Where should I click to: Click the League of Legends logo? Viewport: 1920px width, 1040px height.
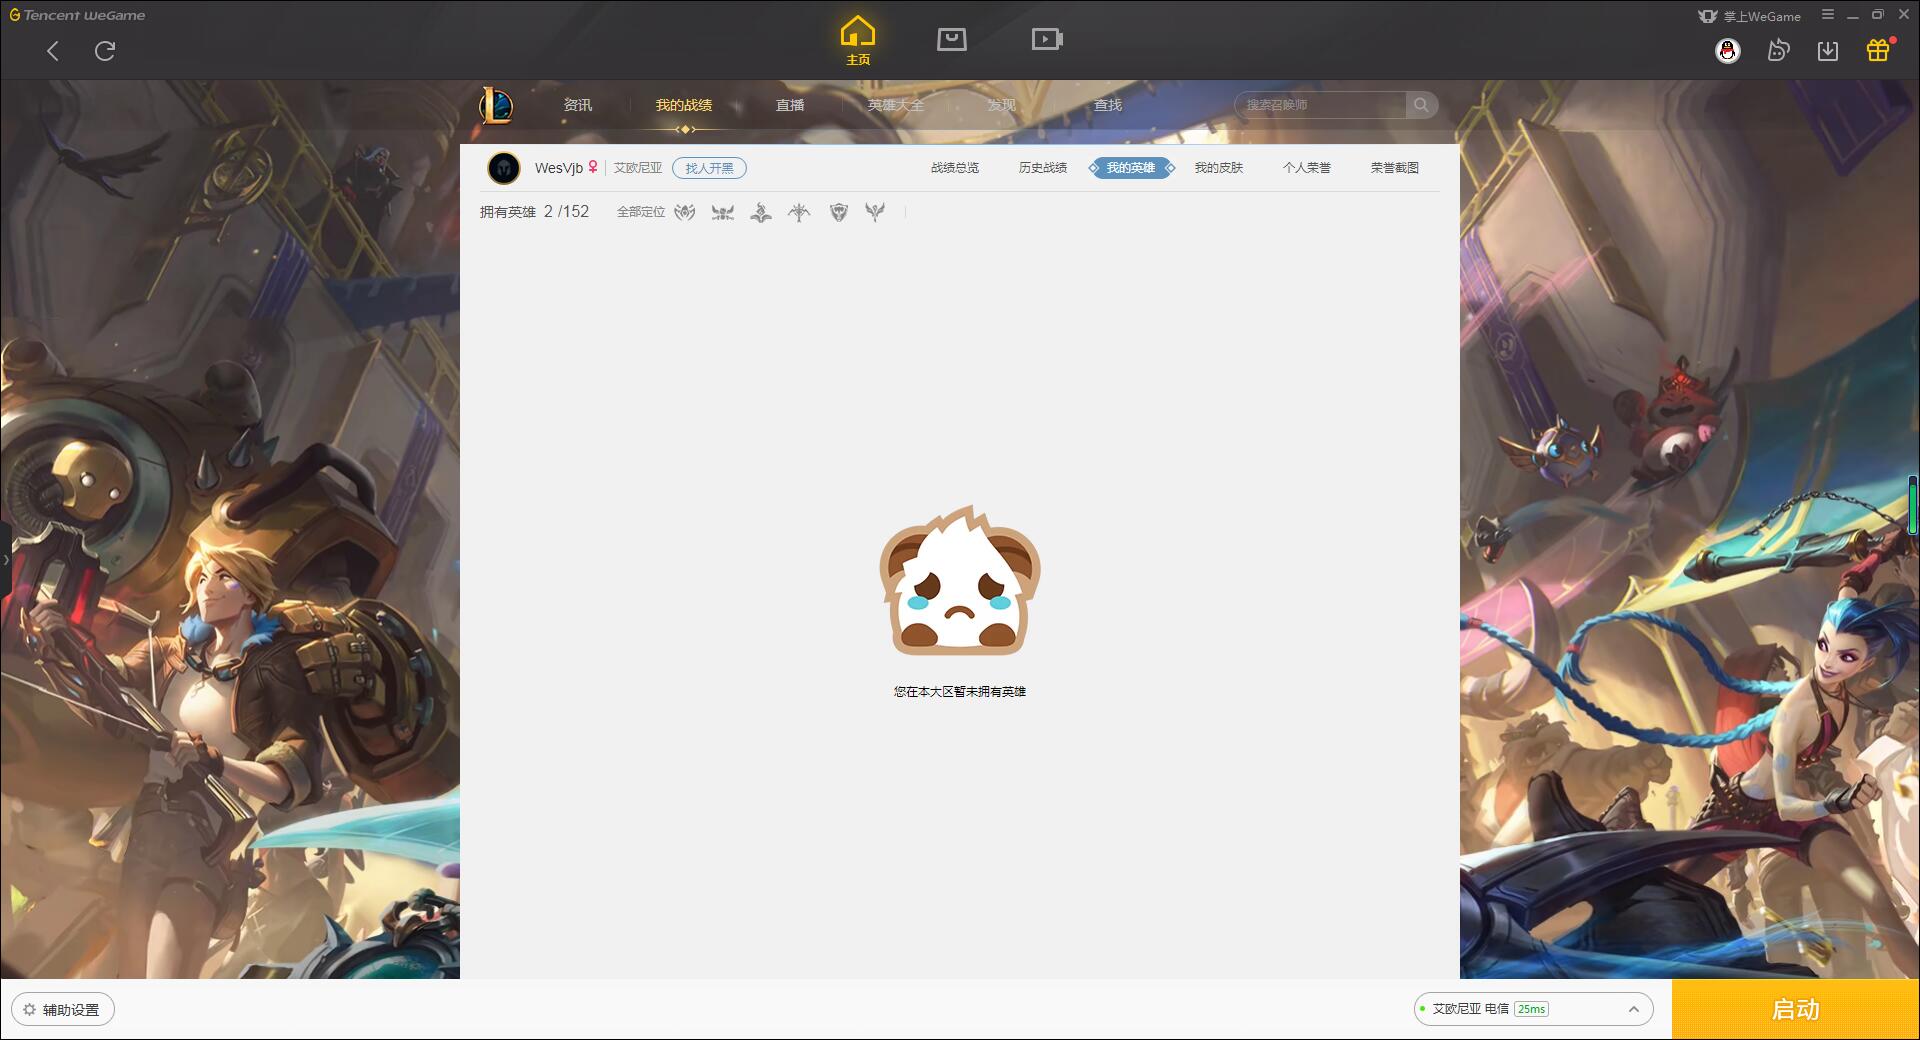pos(496,105)
